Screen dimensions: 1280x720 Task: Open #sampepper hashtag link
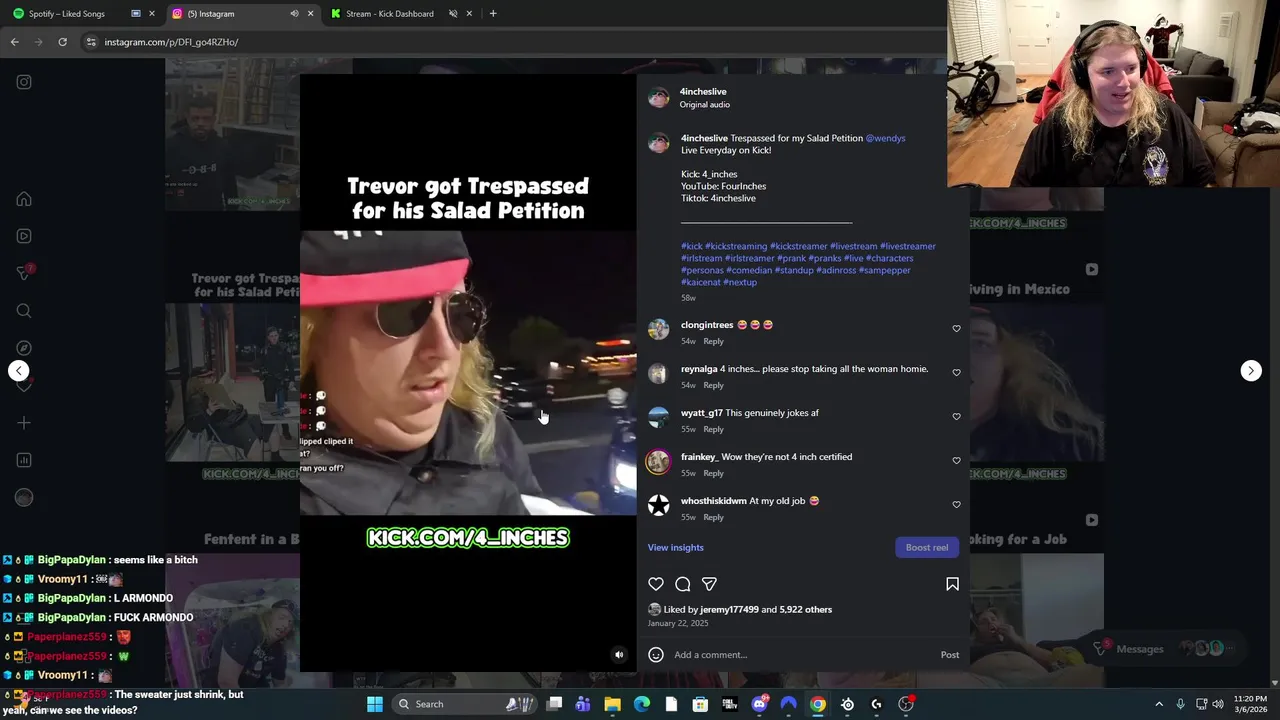885,270
